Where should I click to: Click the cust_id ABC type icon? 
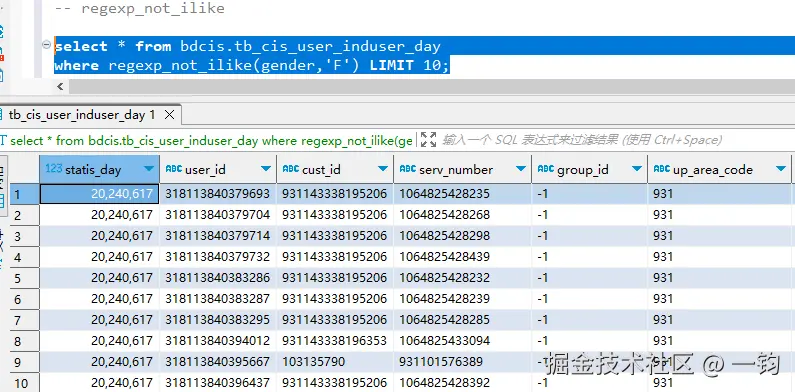point(291,168)
